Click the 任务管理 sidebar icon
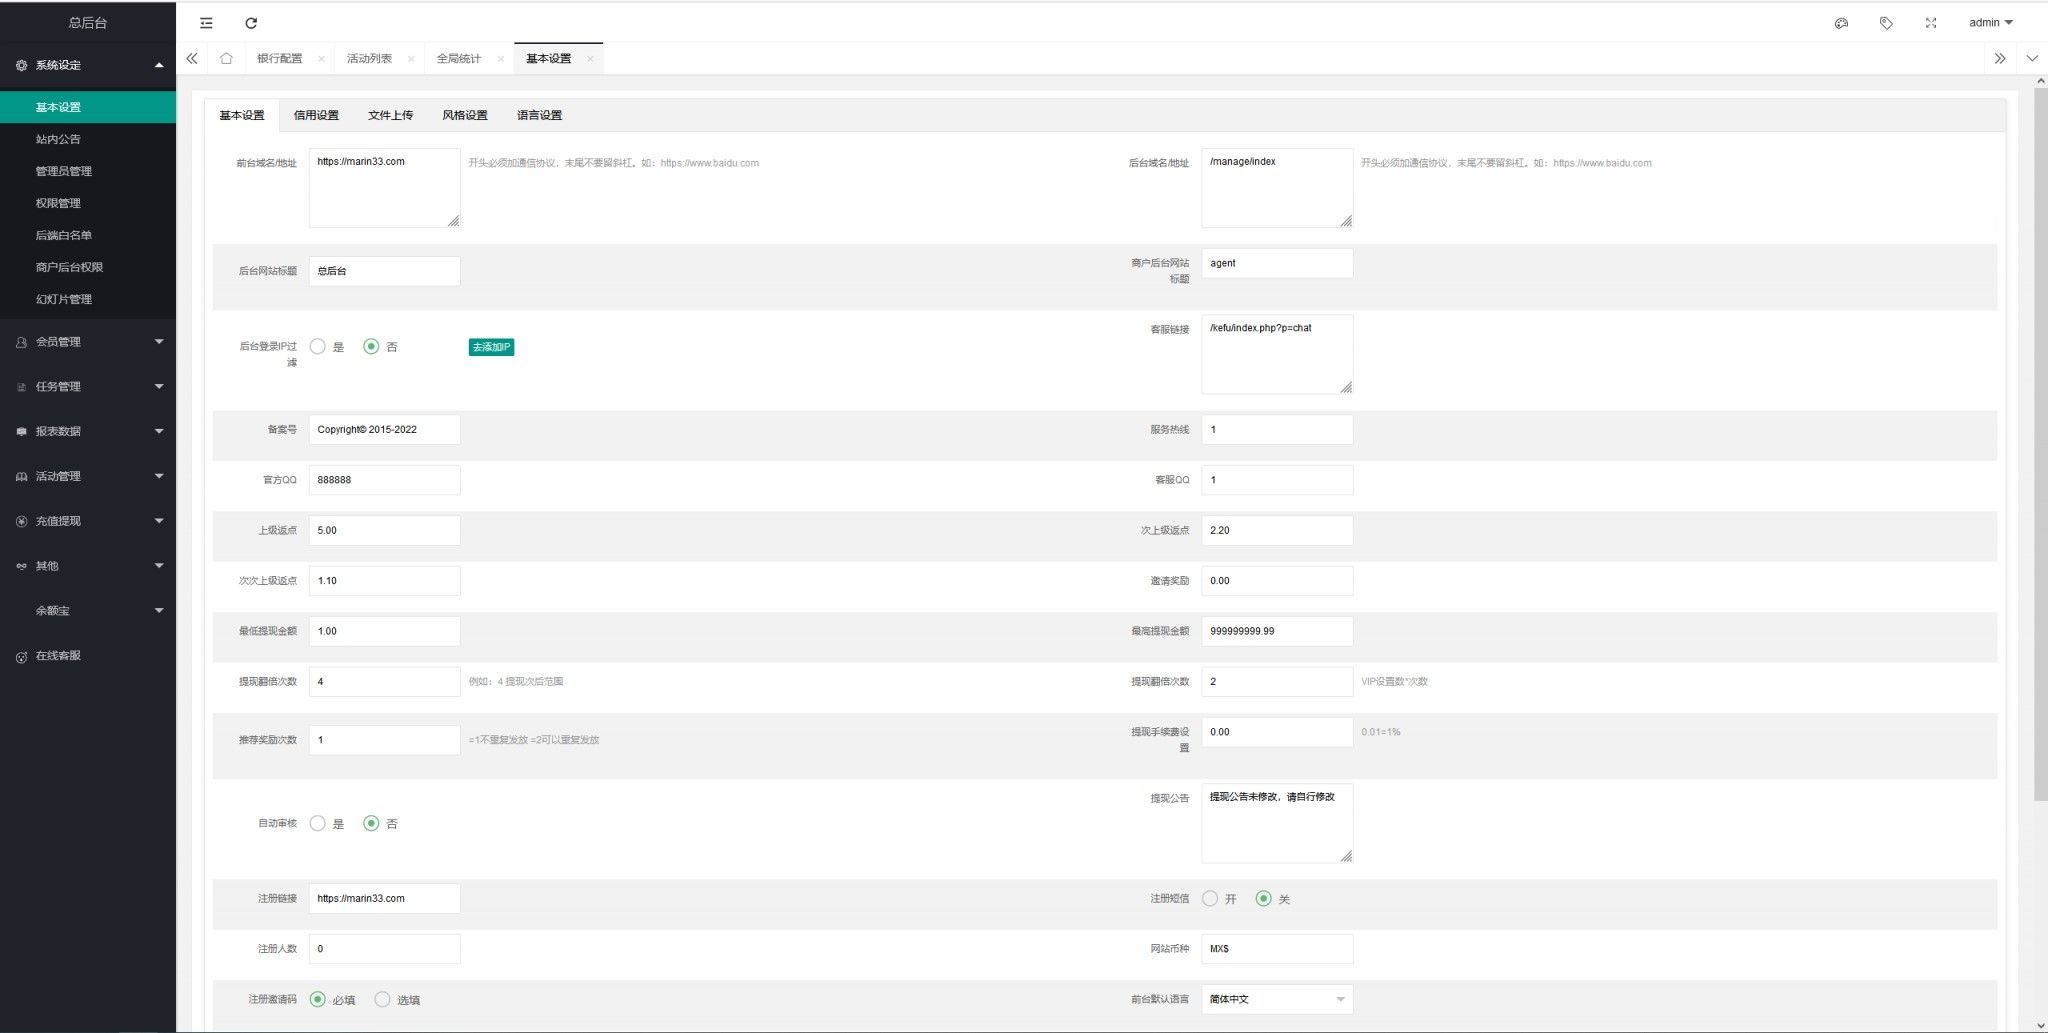The height and width of the screenshot is (1033, 2048). (21, 387)
